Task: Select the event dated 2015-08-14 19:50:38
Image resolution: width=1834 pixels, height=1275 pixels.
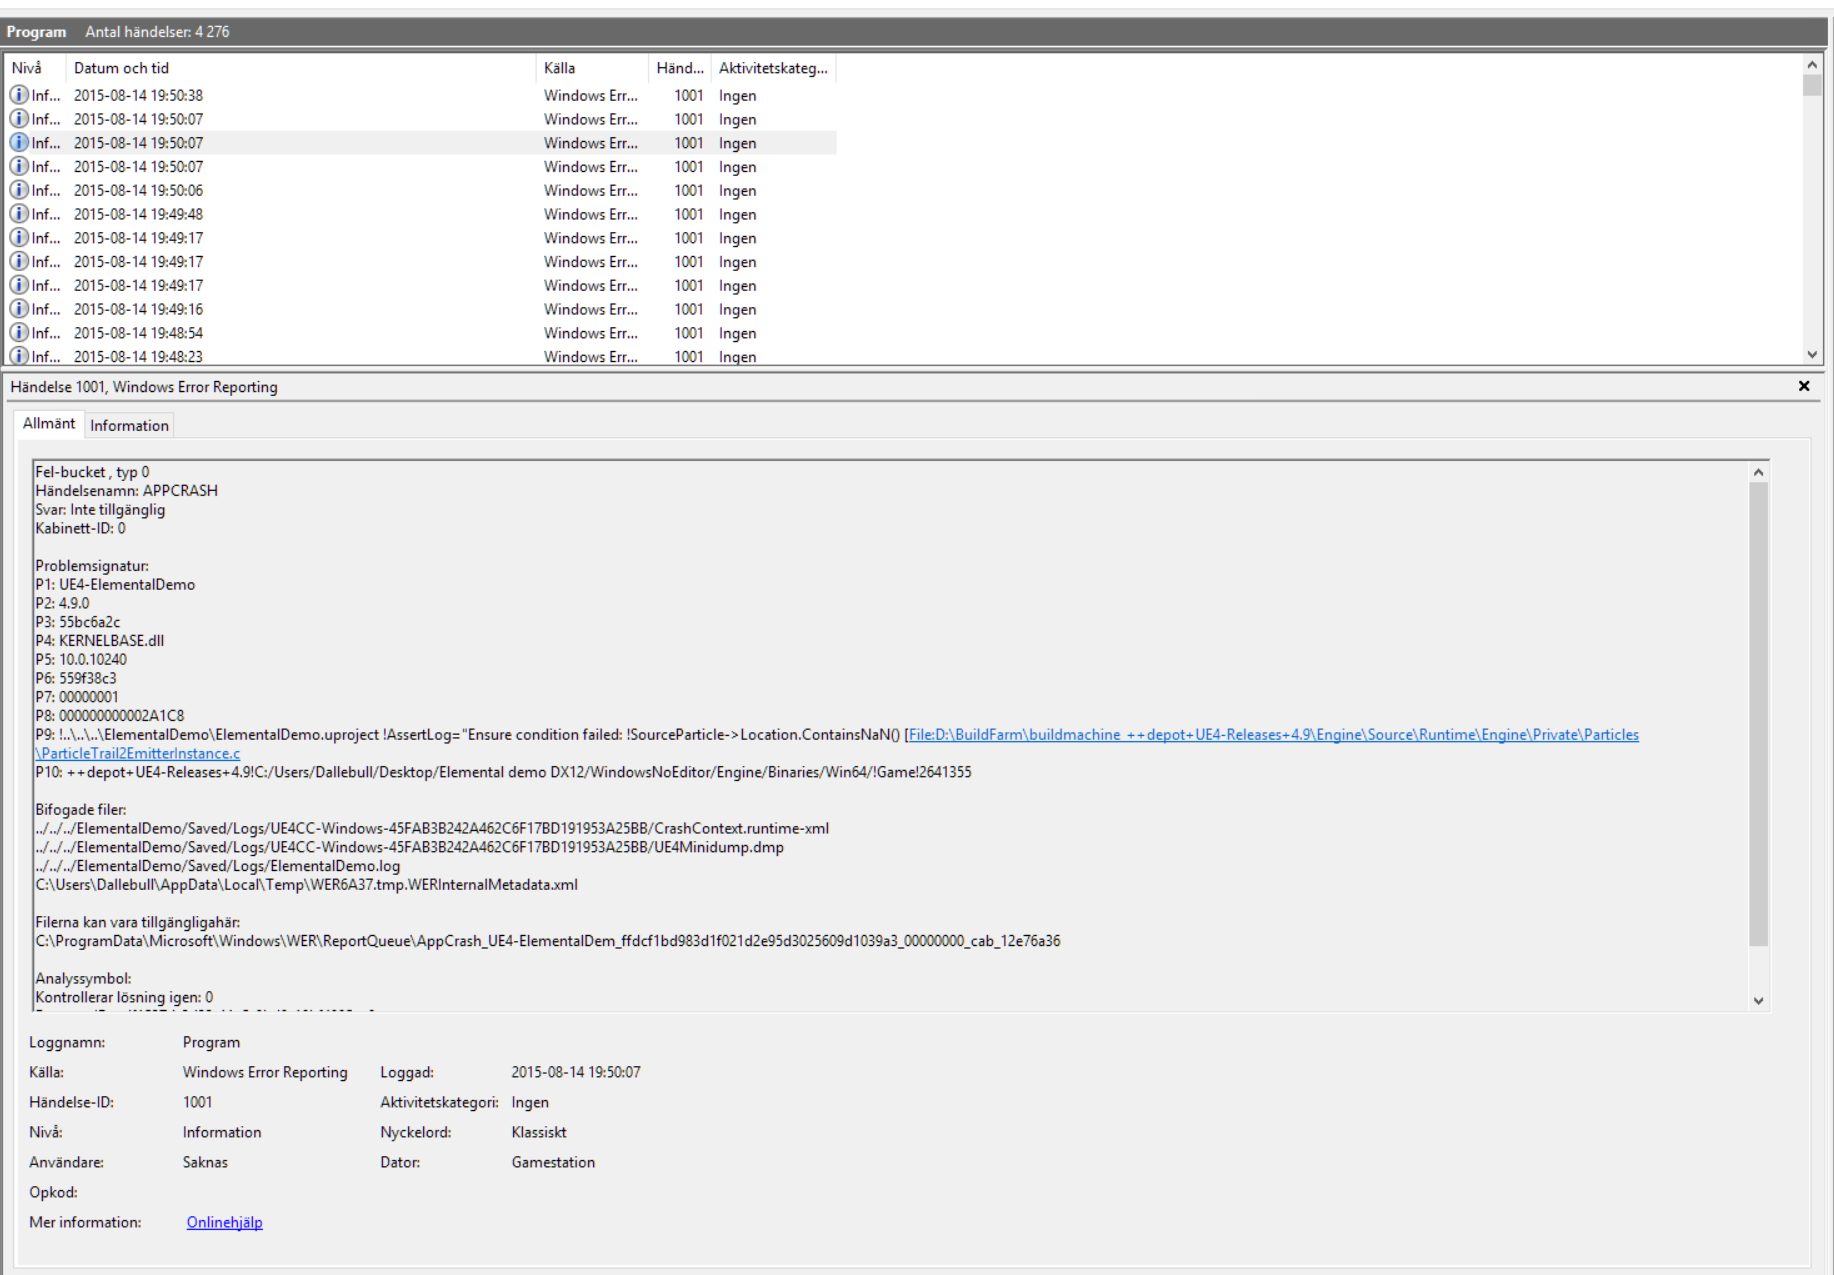Action: (x=421, y=95)
